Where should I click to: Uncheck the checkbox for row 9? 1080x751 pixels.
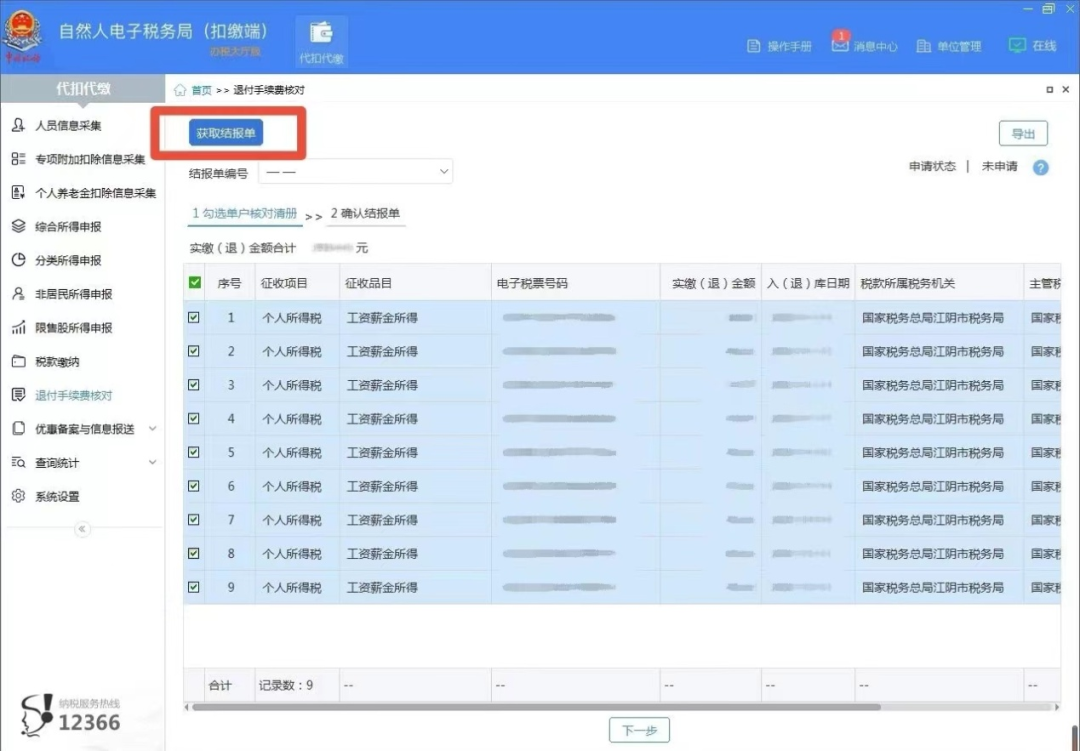(x=194, y=588)
